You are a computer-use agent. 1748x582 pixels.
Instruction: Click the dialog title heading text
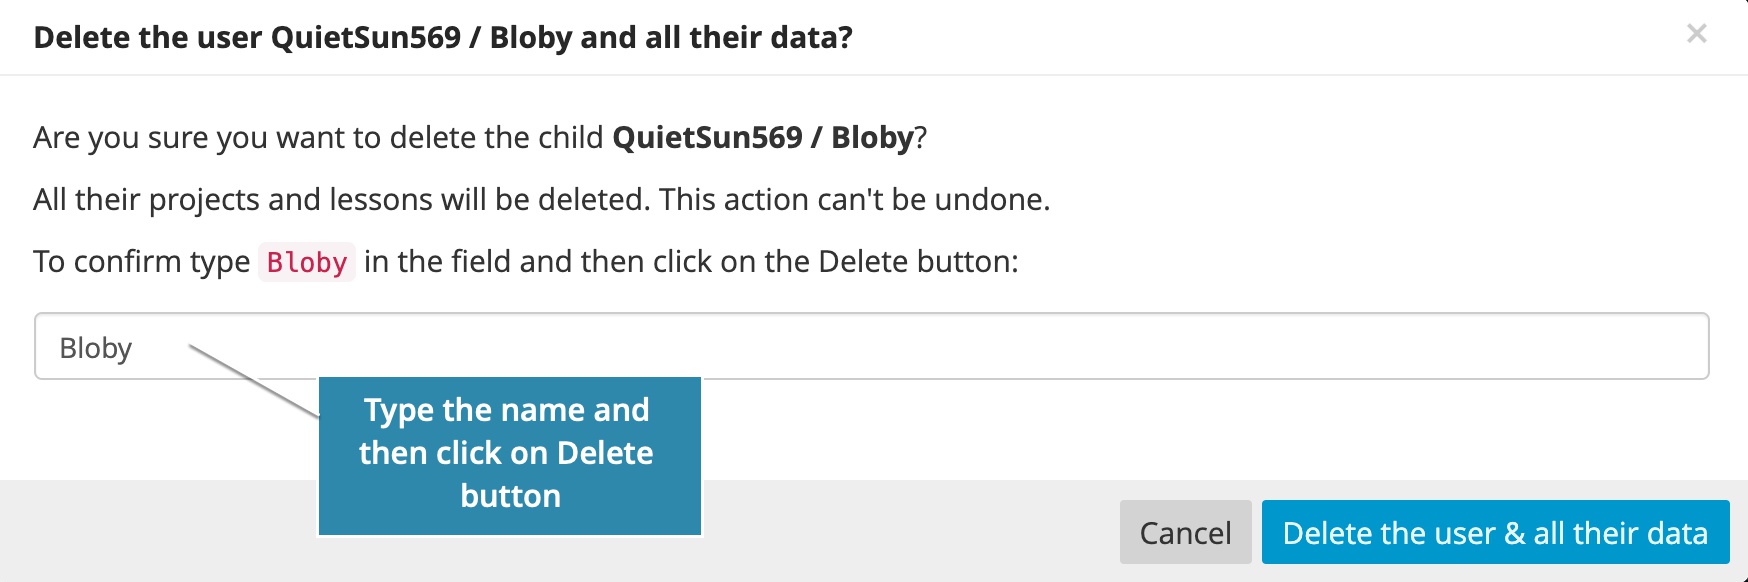(443, 38)
